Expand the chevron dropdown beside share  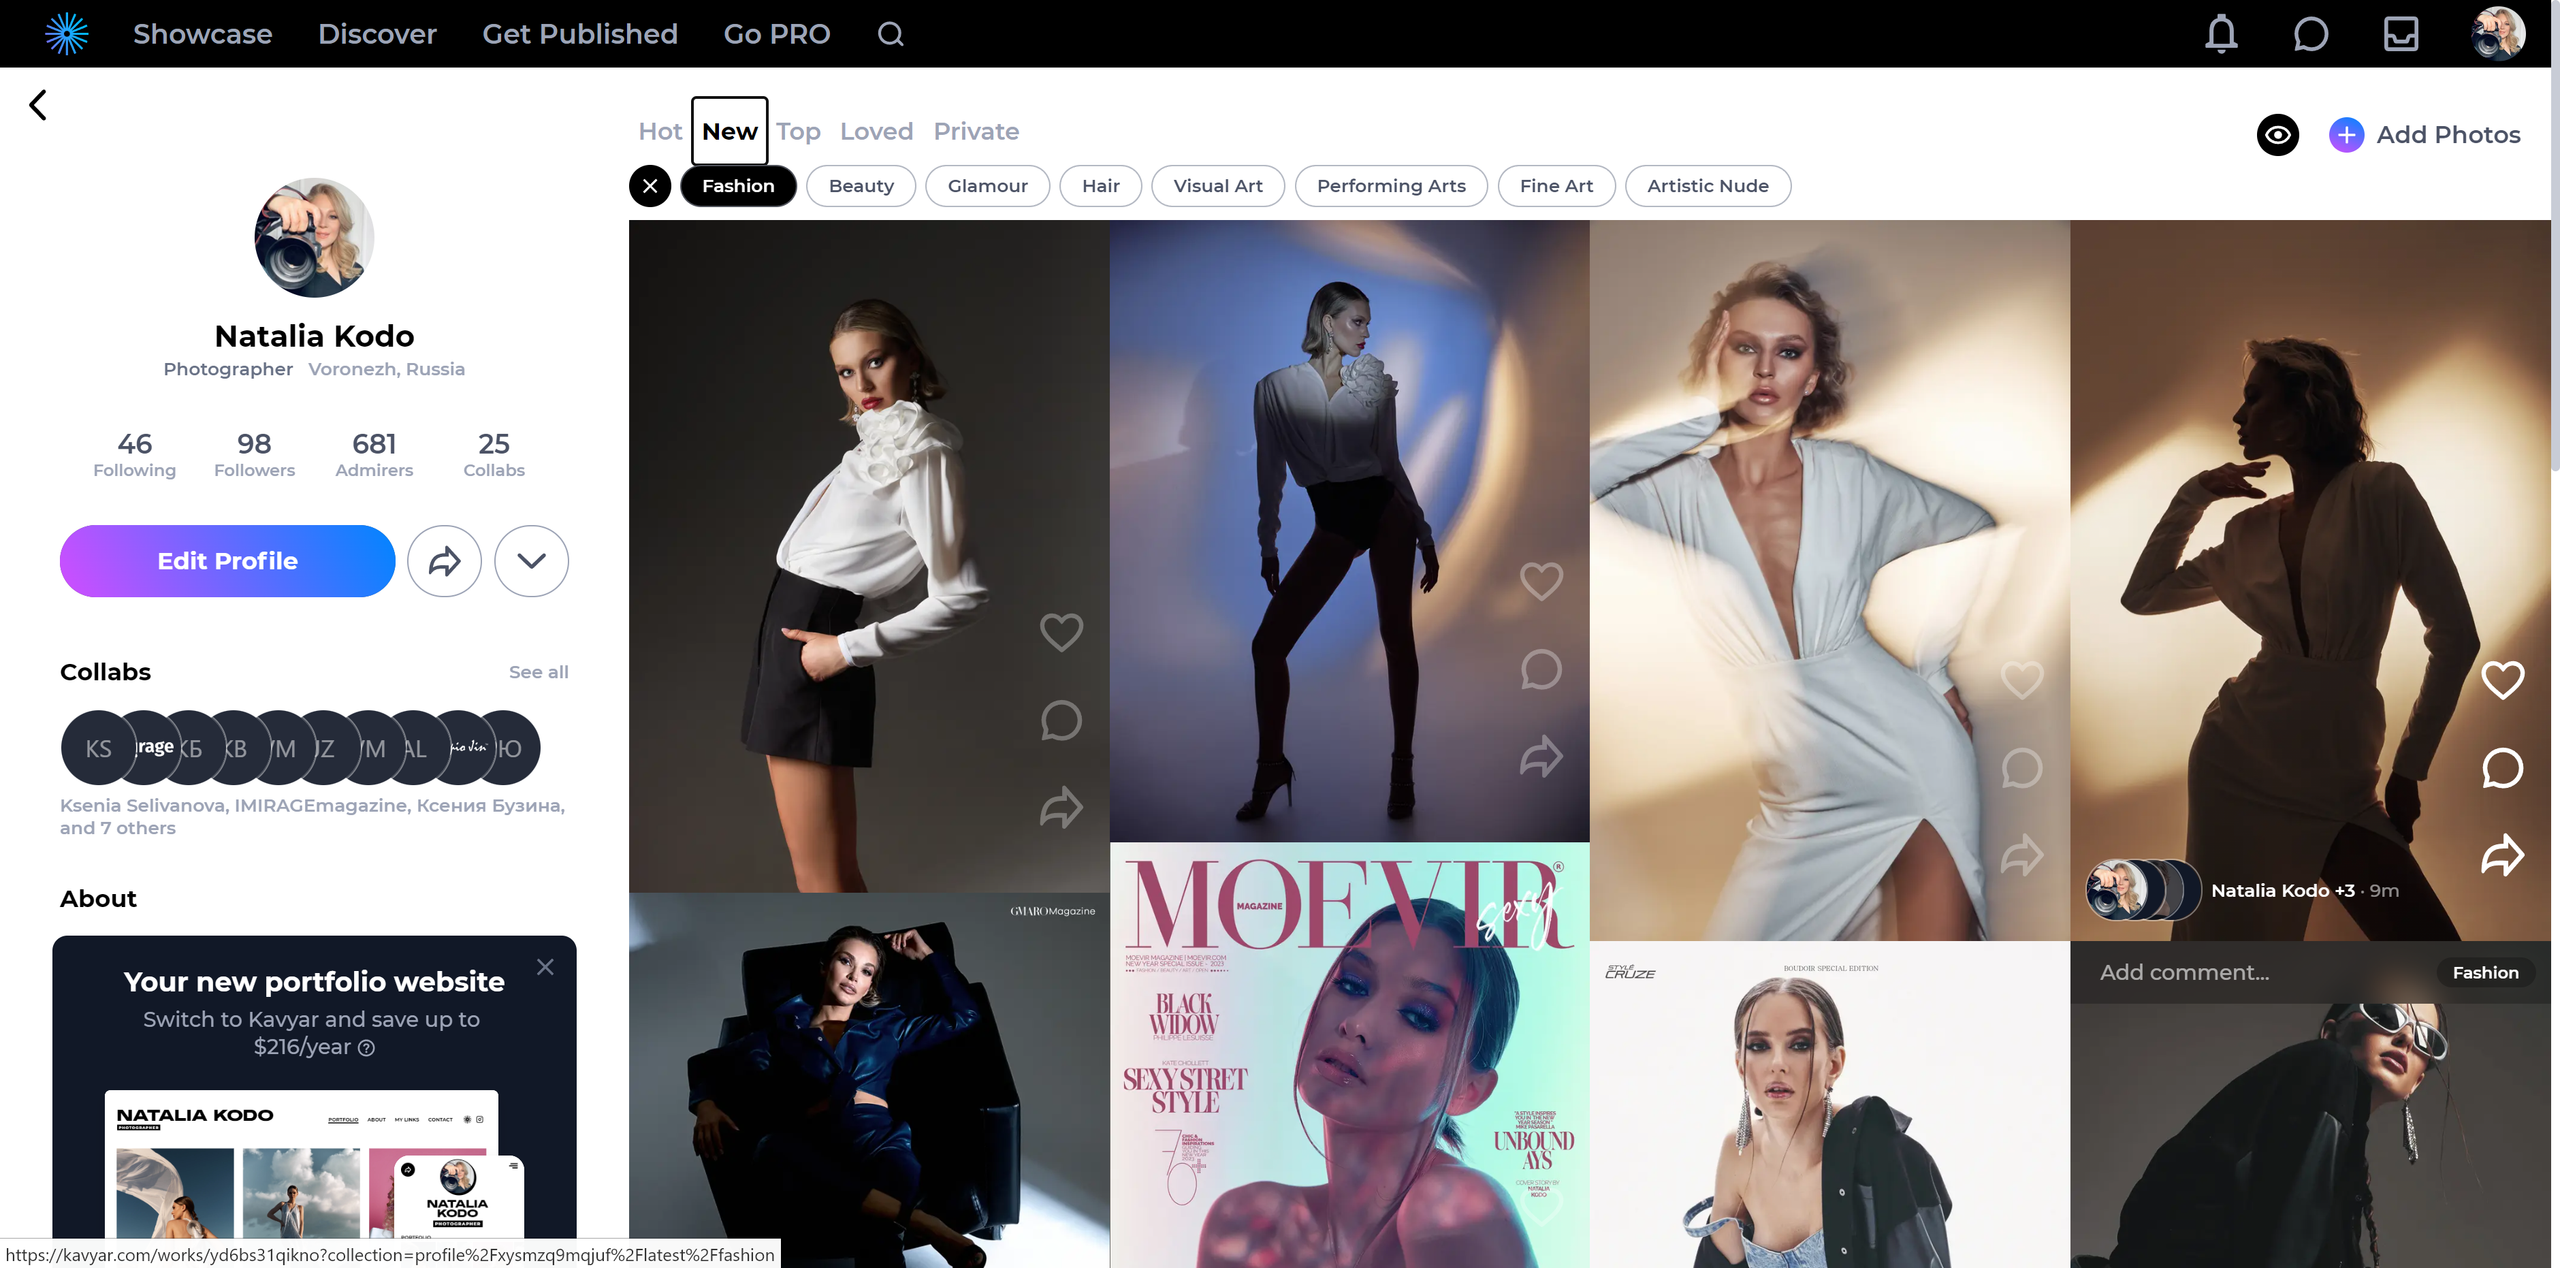(x=531, y=561)
